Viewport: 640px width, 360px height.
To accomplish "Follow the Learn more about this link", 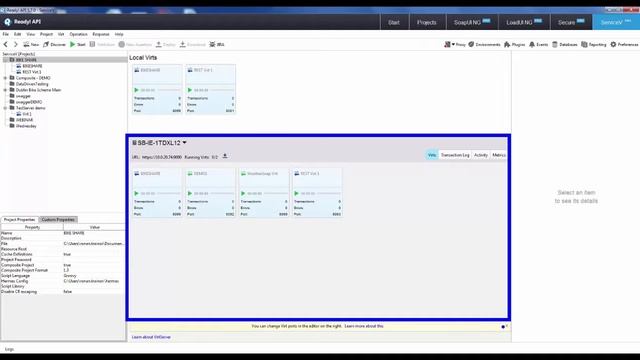I will point(364,326).
